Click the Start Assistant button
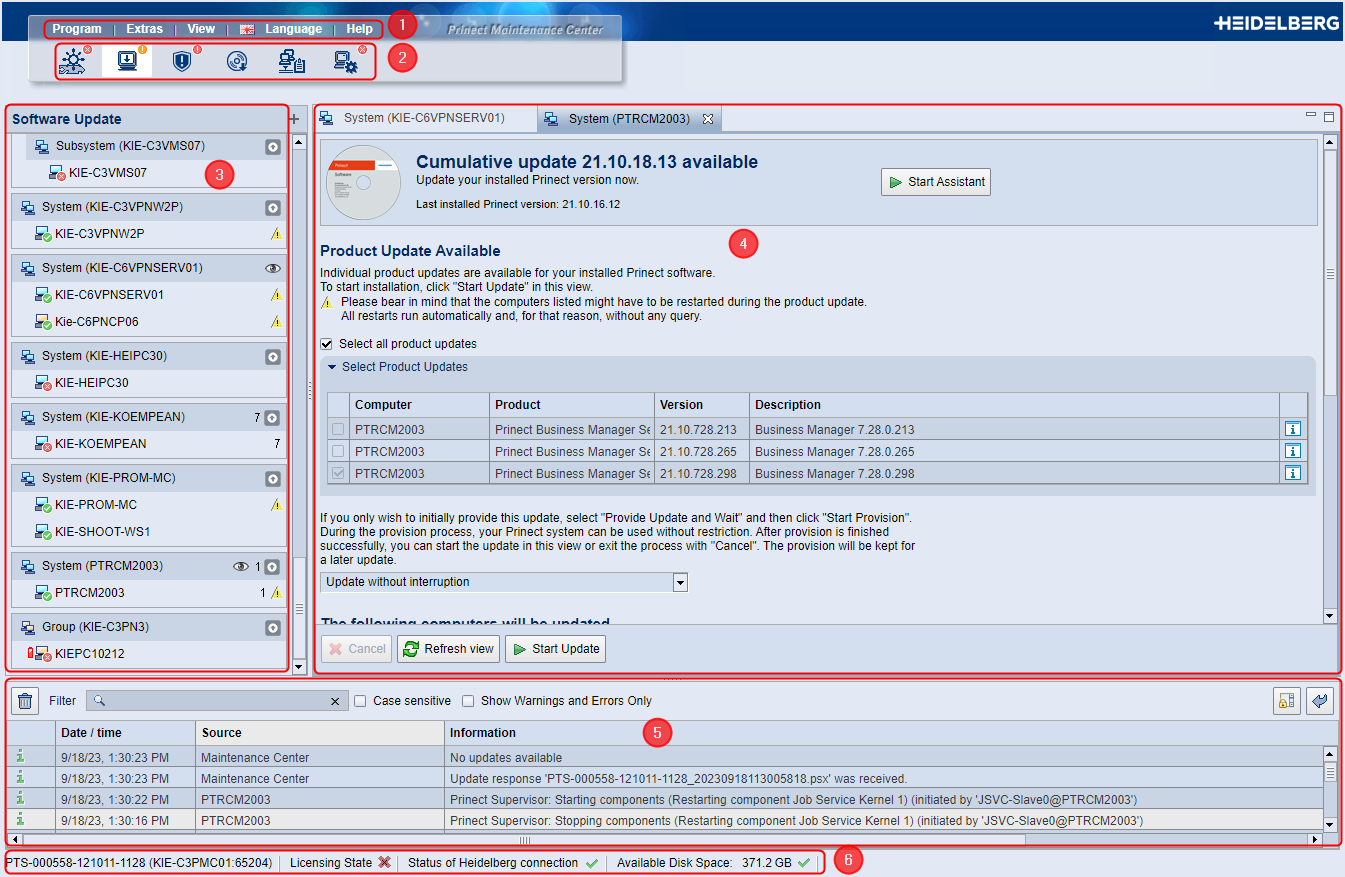This screenshot has width=1345, height=877. coord(935,182)
